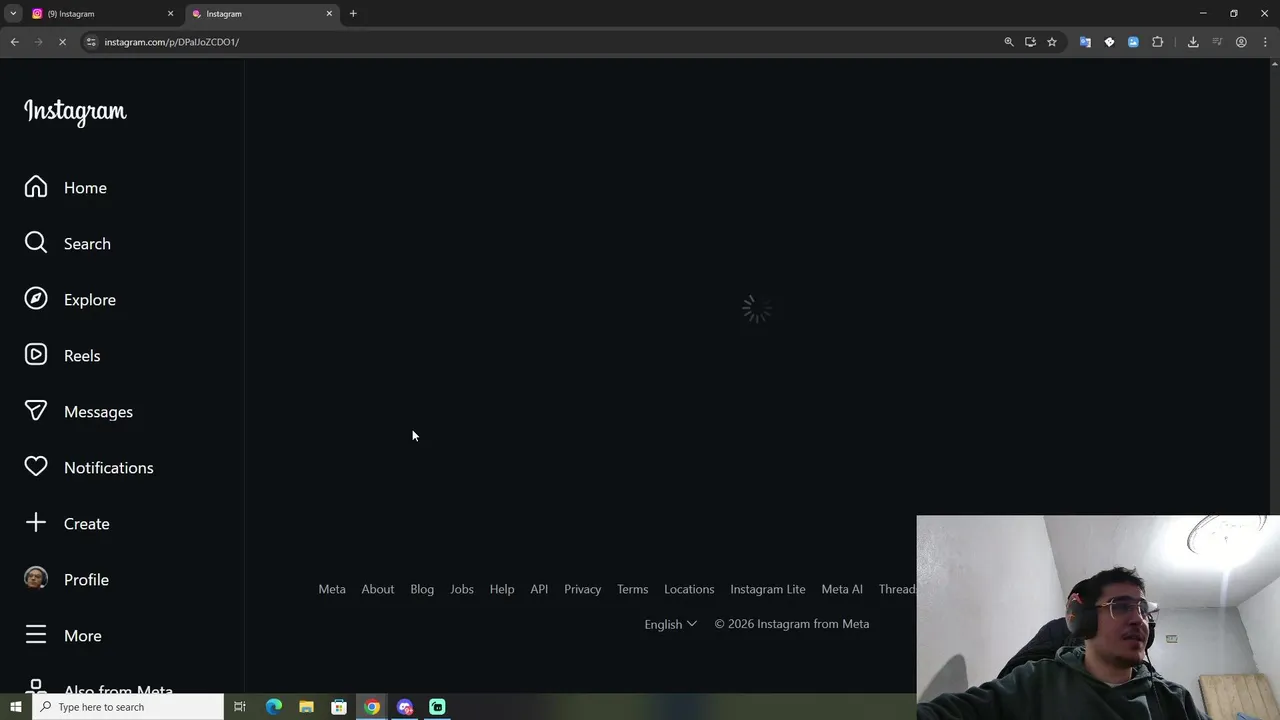Switch to Chrome on the taskbar
This screenshot has width=1280, height=720.
[x=372, y=707]
